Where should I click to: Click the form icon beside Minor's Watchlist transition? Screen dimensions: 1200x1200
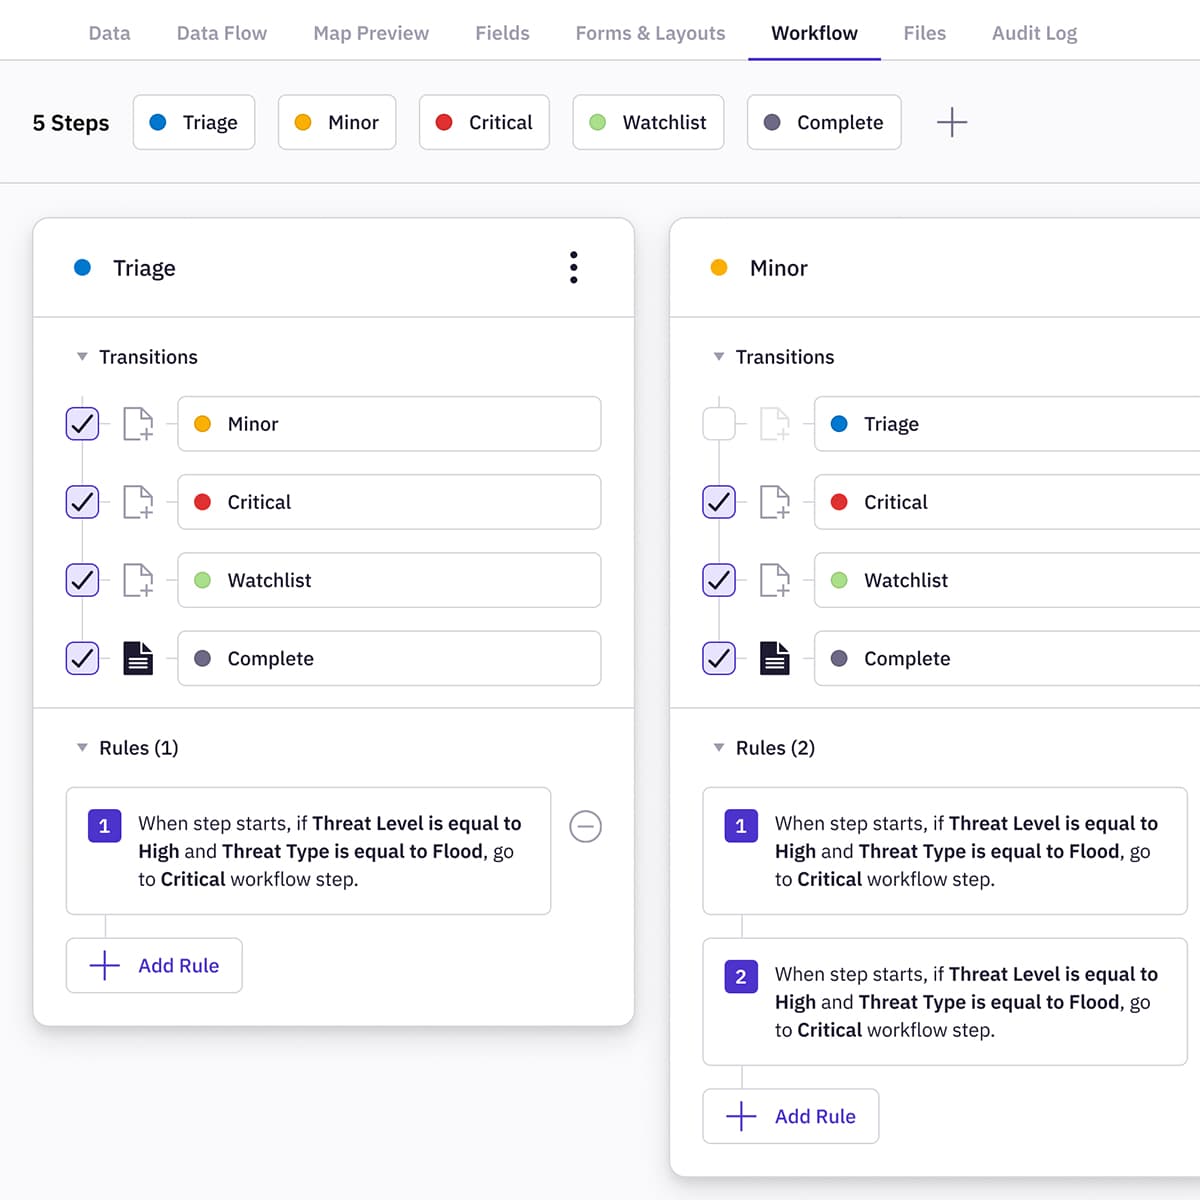tap(775, 580)
